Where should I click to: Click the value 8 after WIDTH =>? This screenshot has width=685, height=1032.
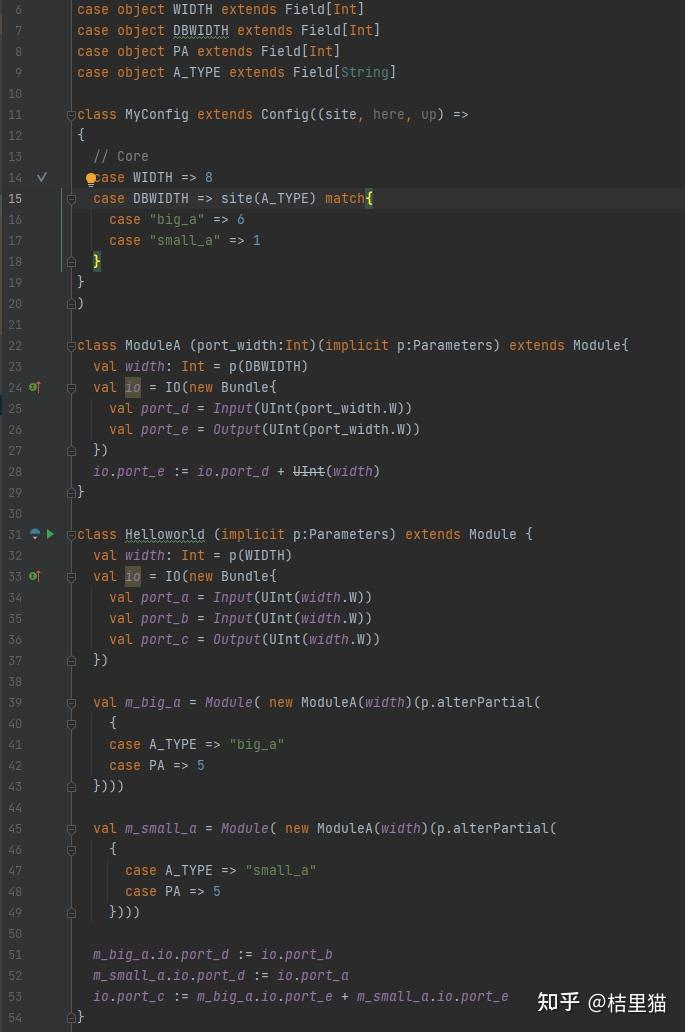pyautogui.click(x=209, y=177)
